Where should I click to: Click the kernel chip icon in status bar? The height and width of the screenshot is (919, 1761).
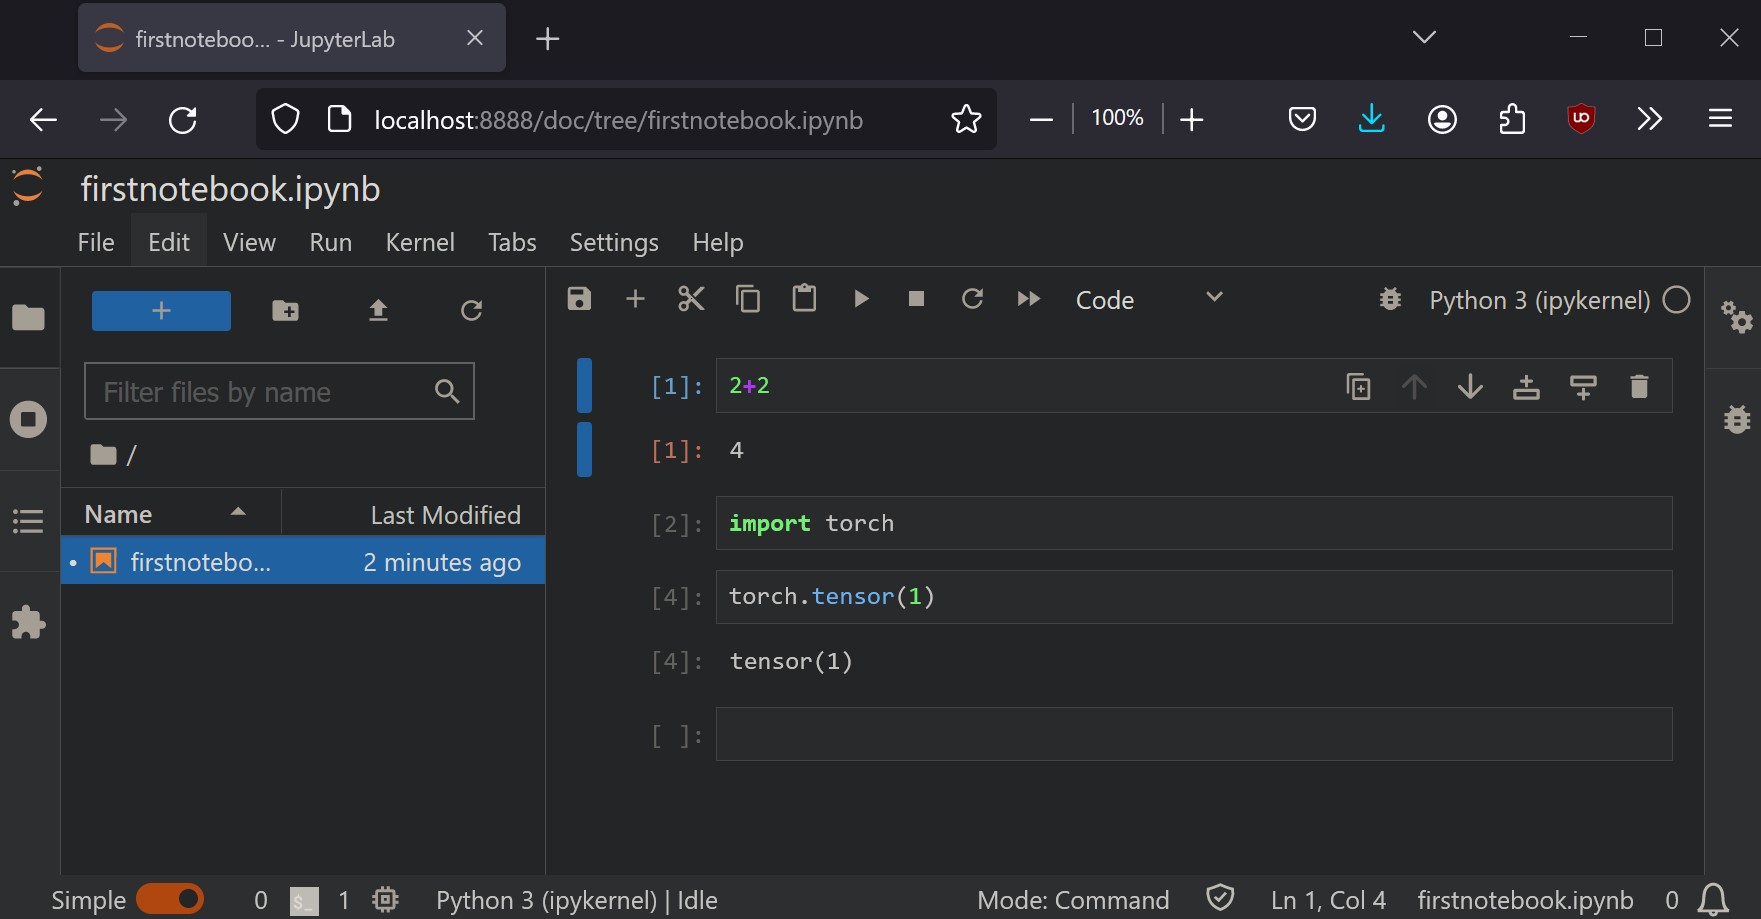(385, 899)
